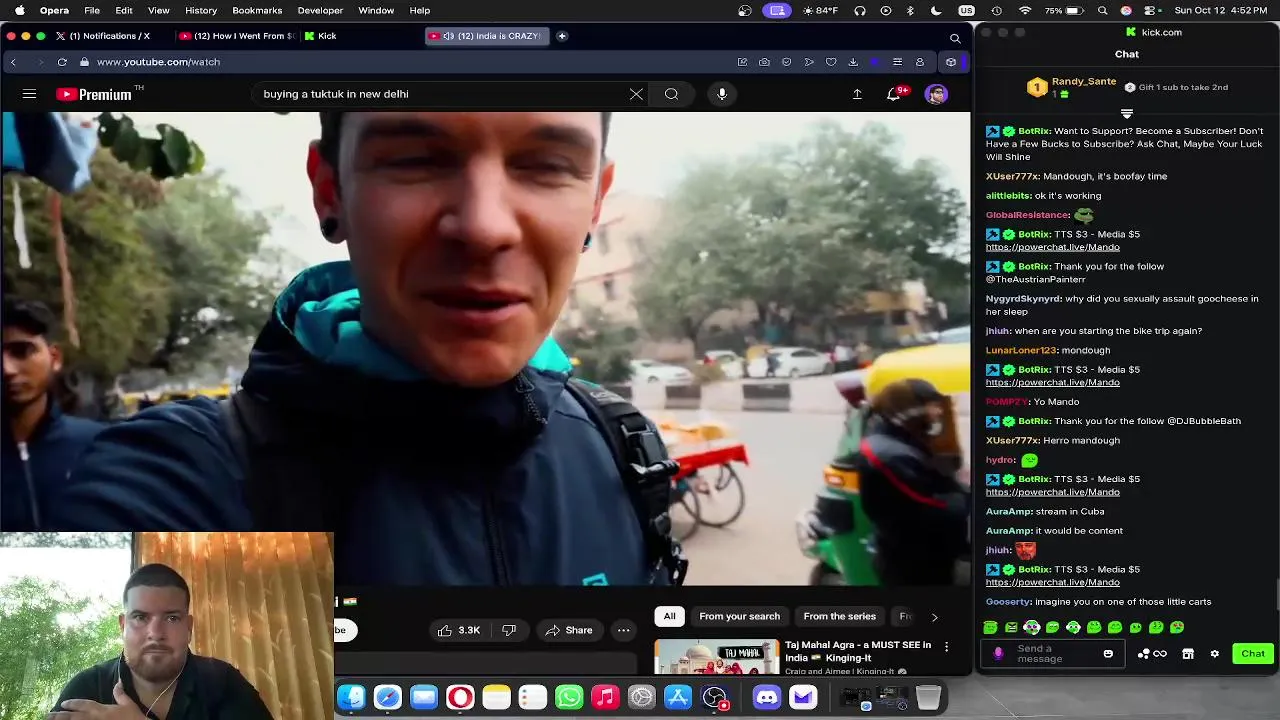This screenshot has height=720, width=1280.
Task: Open Discord from the Dock
Action: tap(767, 697)
